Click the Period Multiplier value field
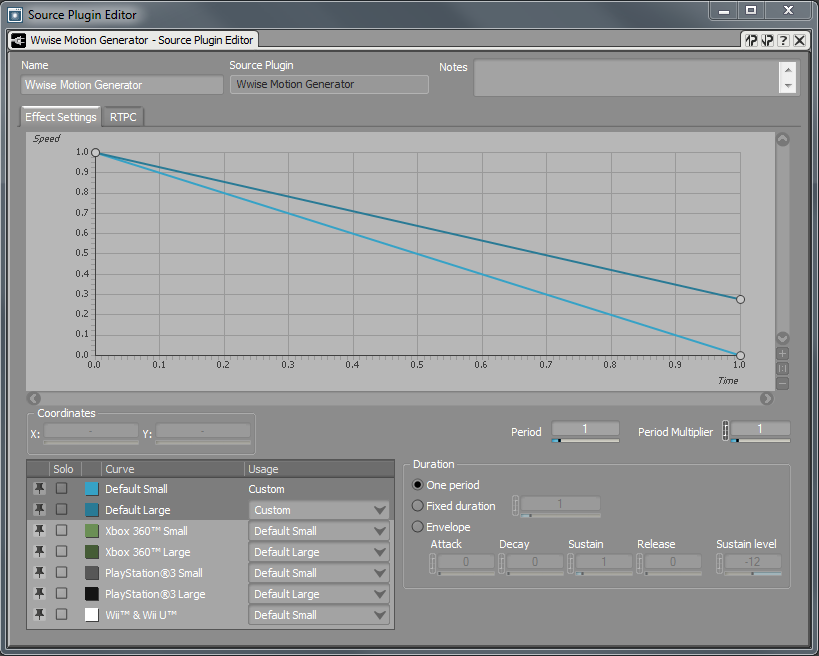 [760, 429]
